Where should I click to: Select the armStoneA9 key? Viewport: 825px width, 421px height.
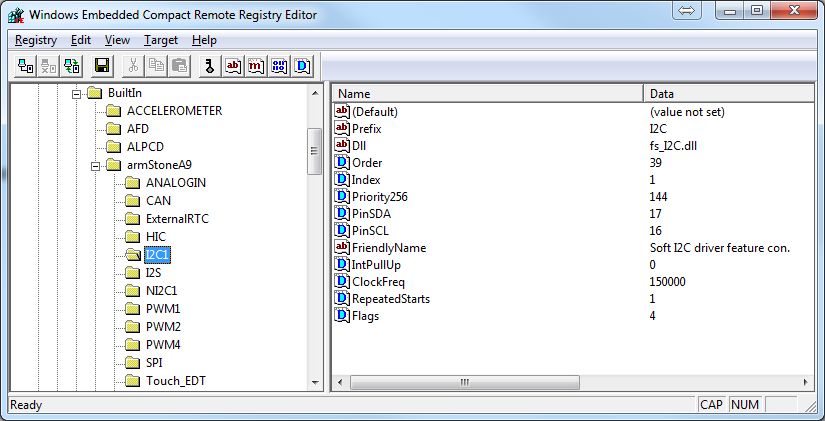(x=159, y=165)
